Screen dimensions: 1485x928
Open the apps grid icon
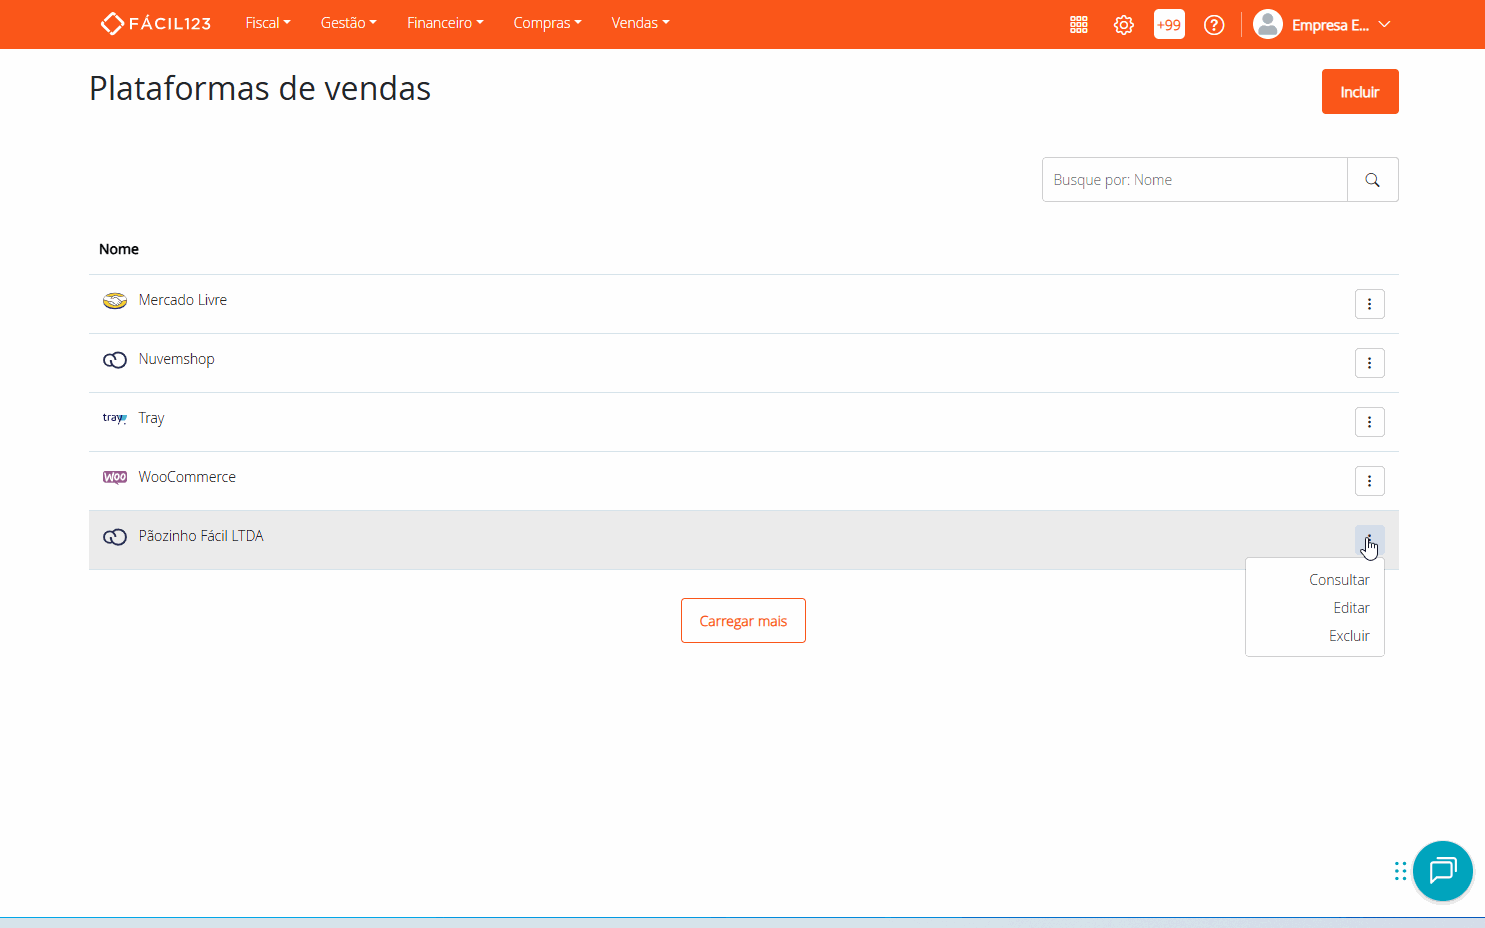pos(1078,25)
